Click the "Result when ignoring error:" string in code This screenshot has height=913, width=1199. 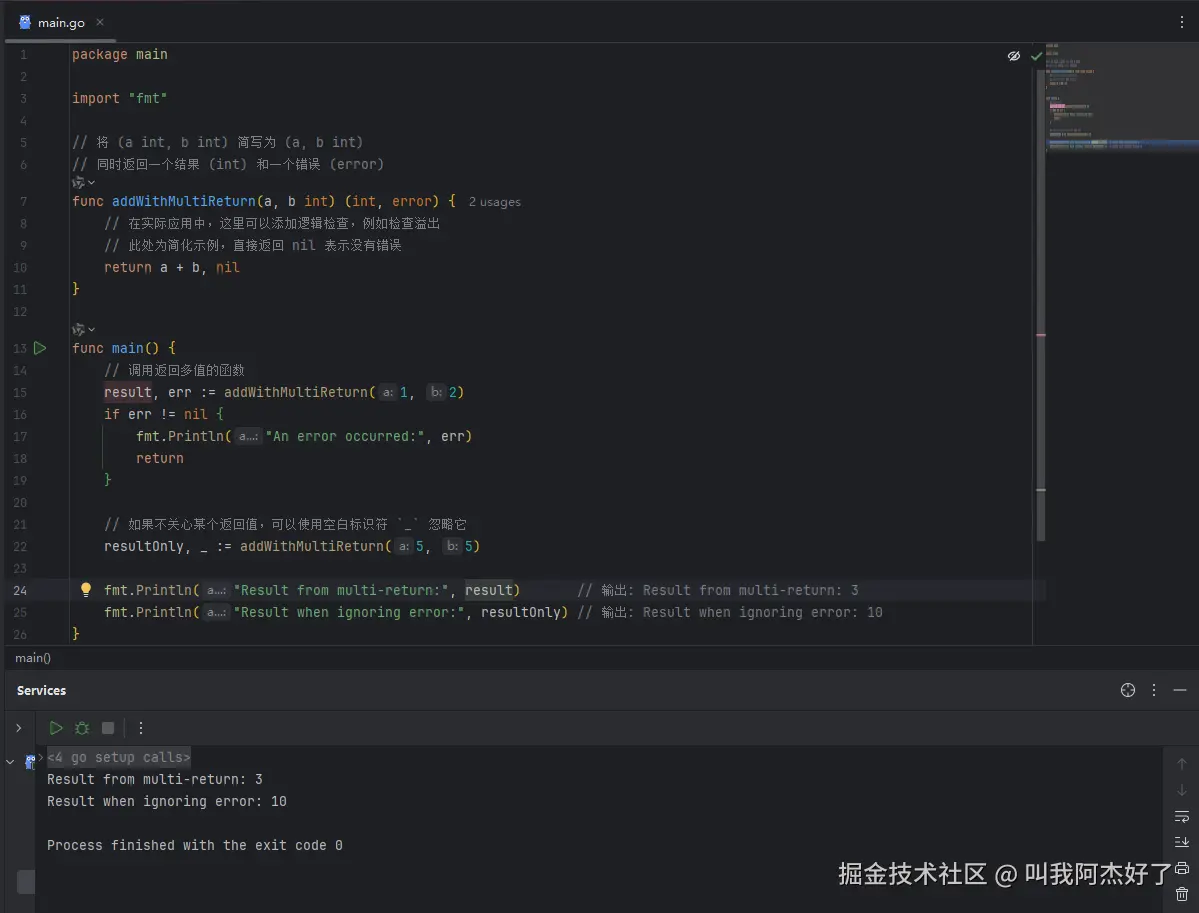[x=349, y=612]
